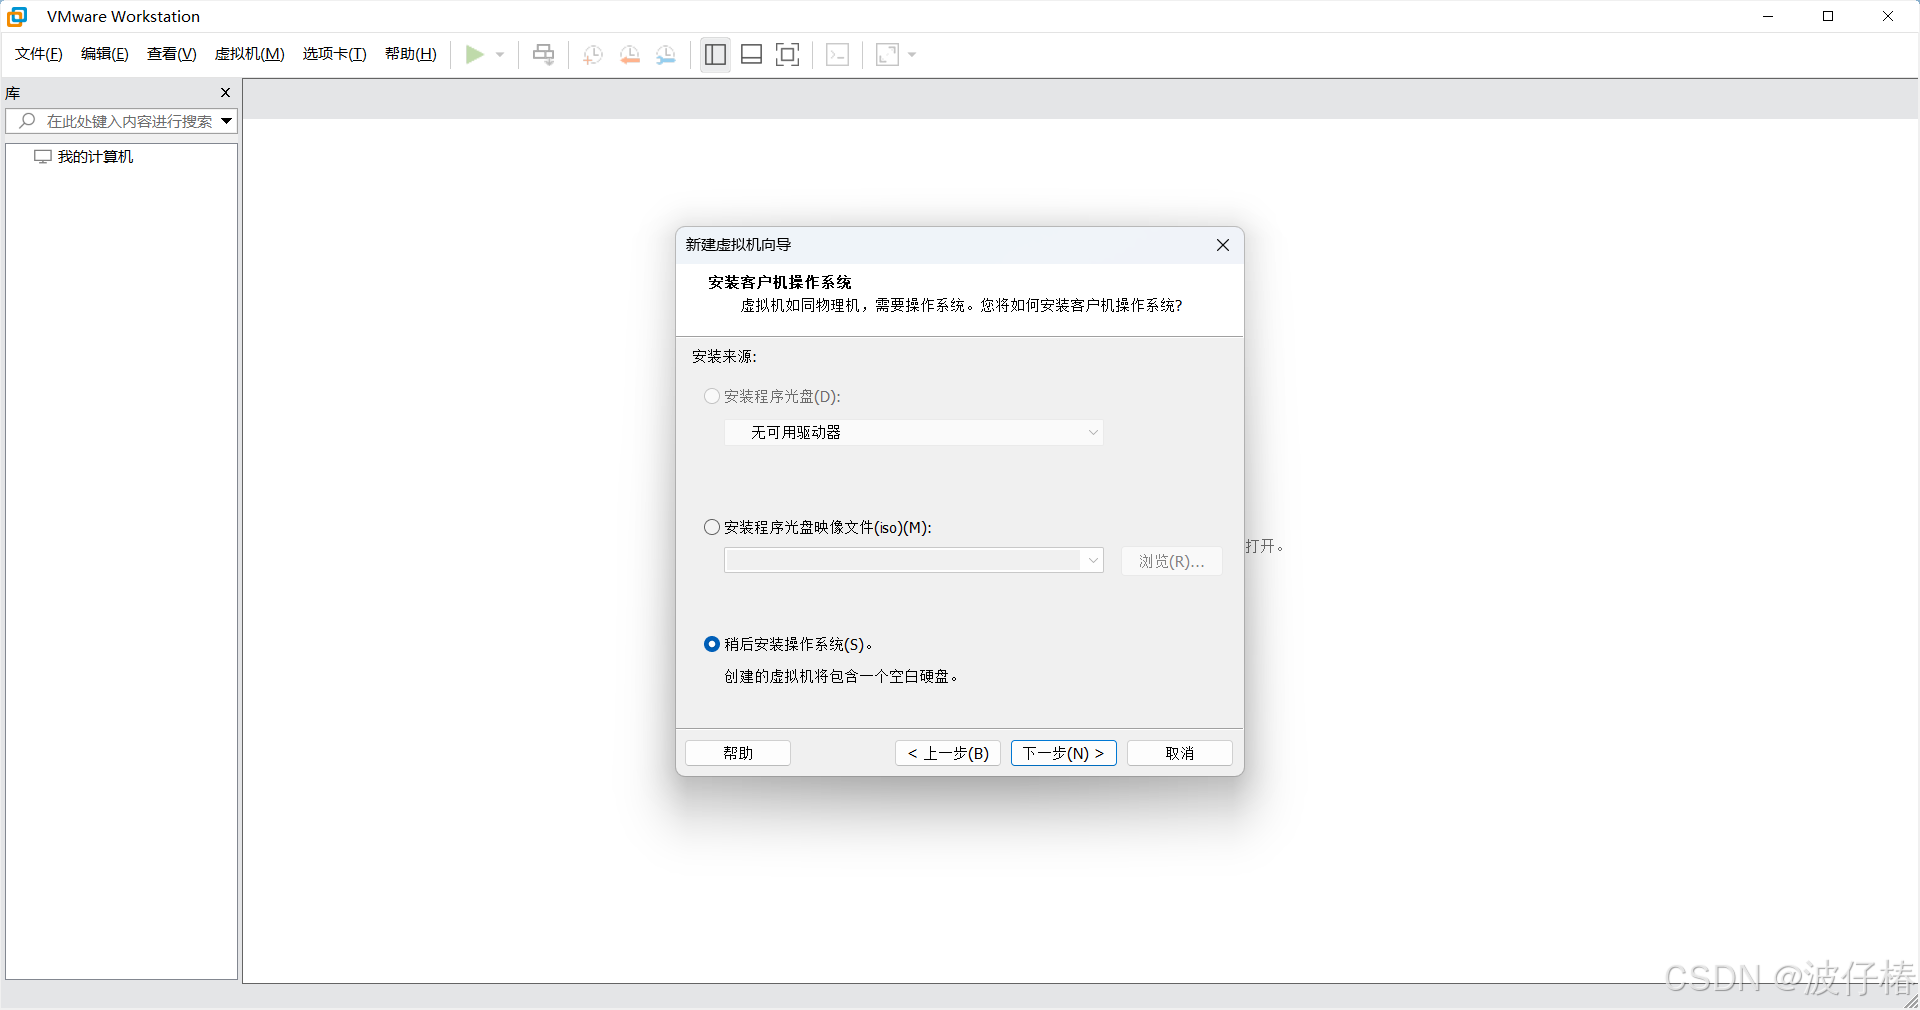Select the Send Ctrl+Alt+Del icon
This screenshot has width=1920, height=1010.
pos(543,55)
